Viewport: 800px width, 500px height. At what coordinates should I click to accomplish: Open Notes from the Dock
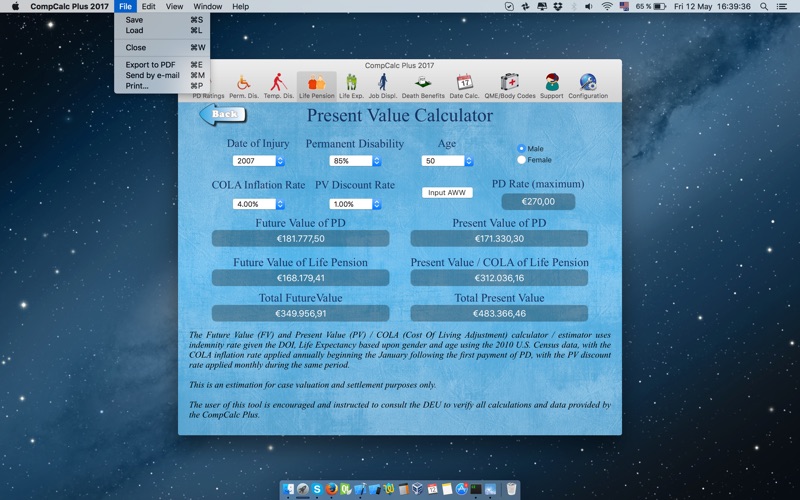click(x=447, y=489)
